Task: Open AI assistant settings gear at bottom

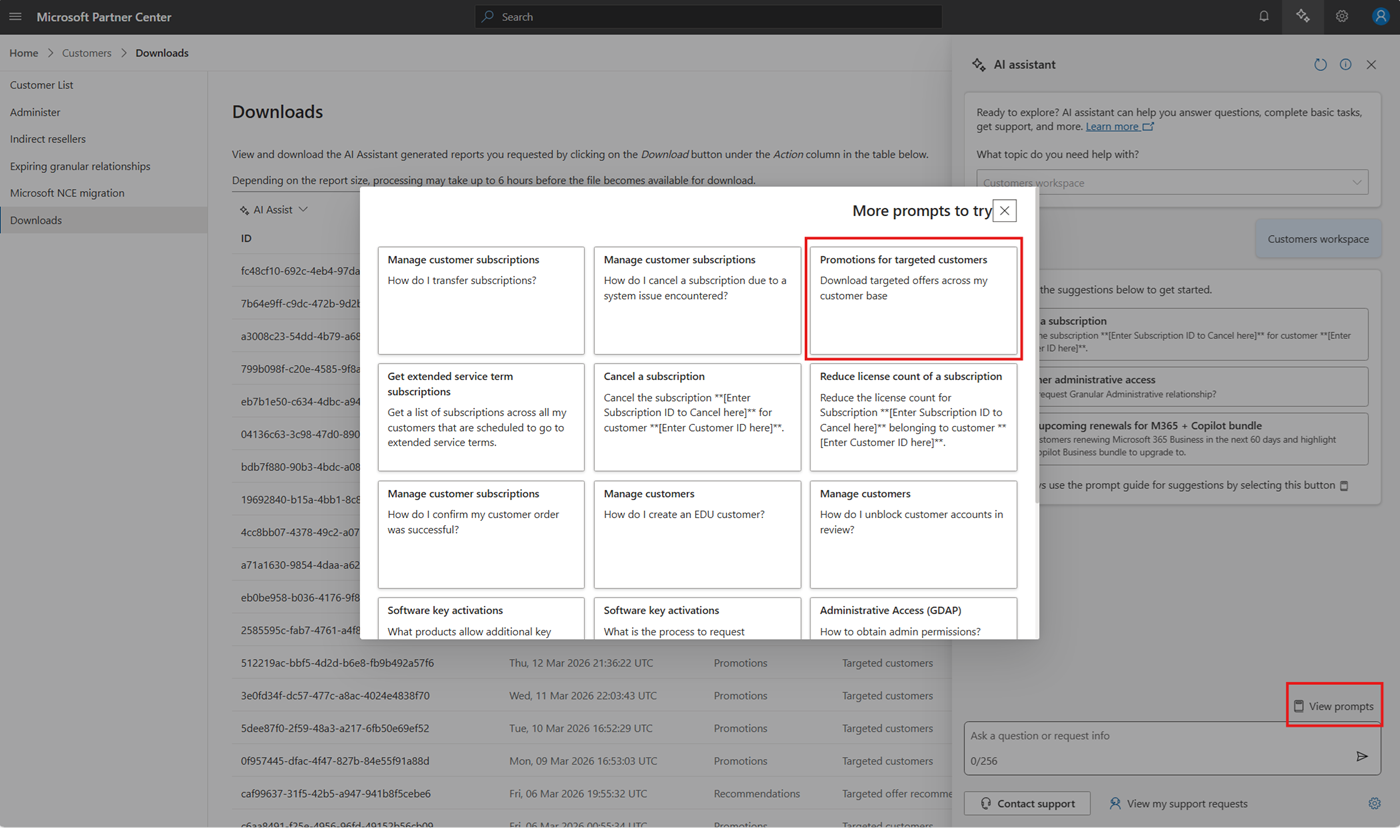Action: point(1374,803)
